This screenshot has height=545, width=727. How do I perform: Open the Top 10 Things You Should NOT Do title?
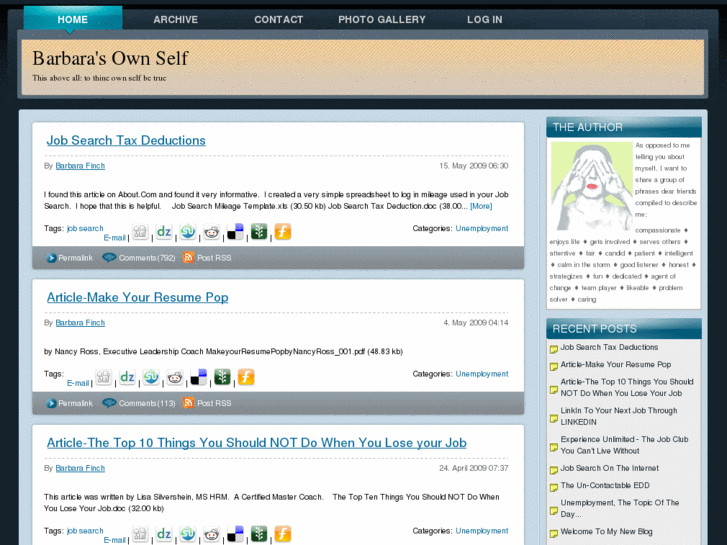[256, 443]
